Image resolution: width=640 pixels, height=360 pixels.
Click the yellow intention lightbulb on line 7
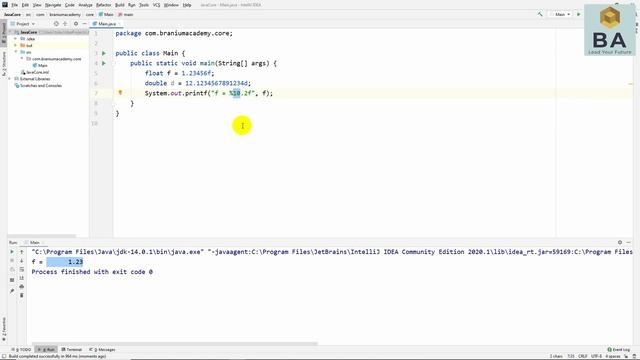point(120,93)
